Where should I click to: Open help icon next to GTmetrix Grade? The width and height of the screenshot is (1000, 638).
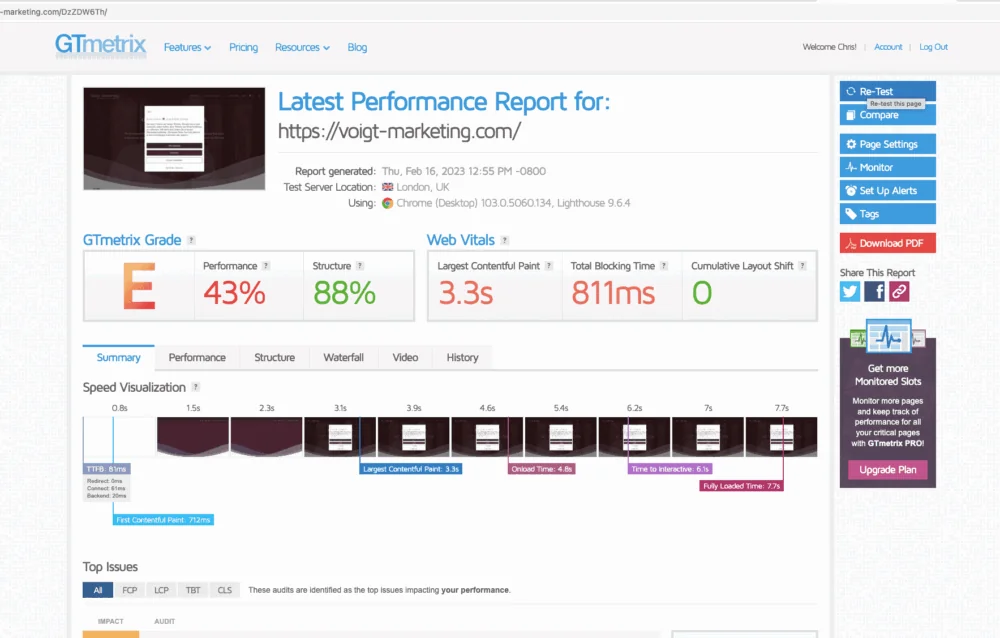(191, 240)
